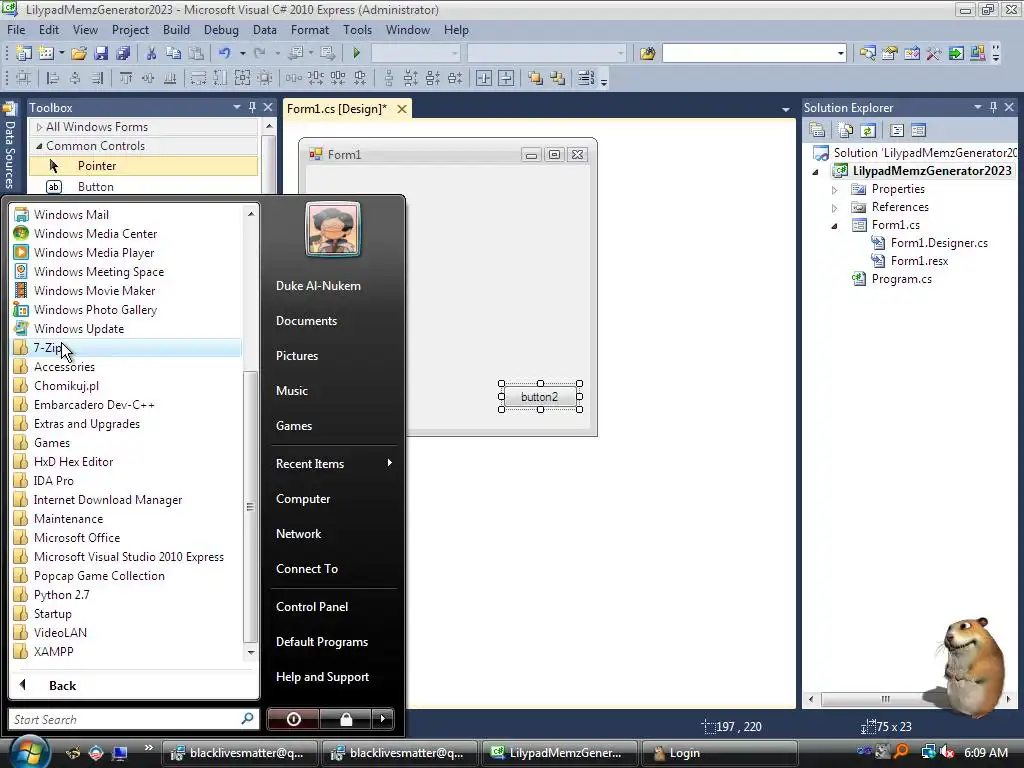This screenshot has height=768, width=1024.
Task: Select Program.cs in Solution Explorer
Action: 901,279
